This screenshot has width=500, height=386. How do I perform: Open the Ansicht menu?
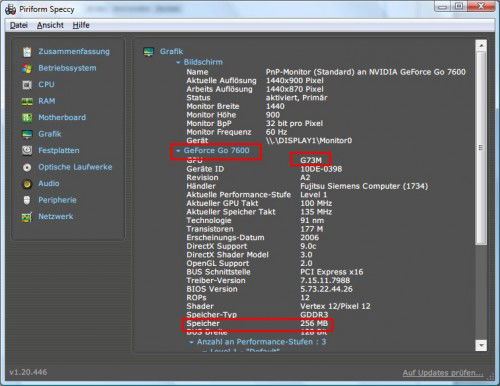point(50,25)
